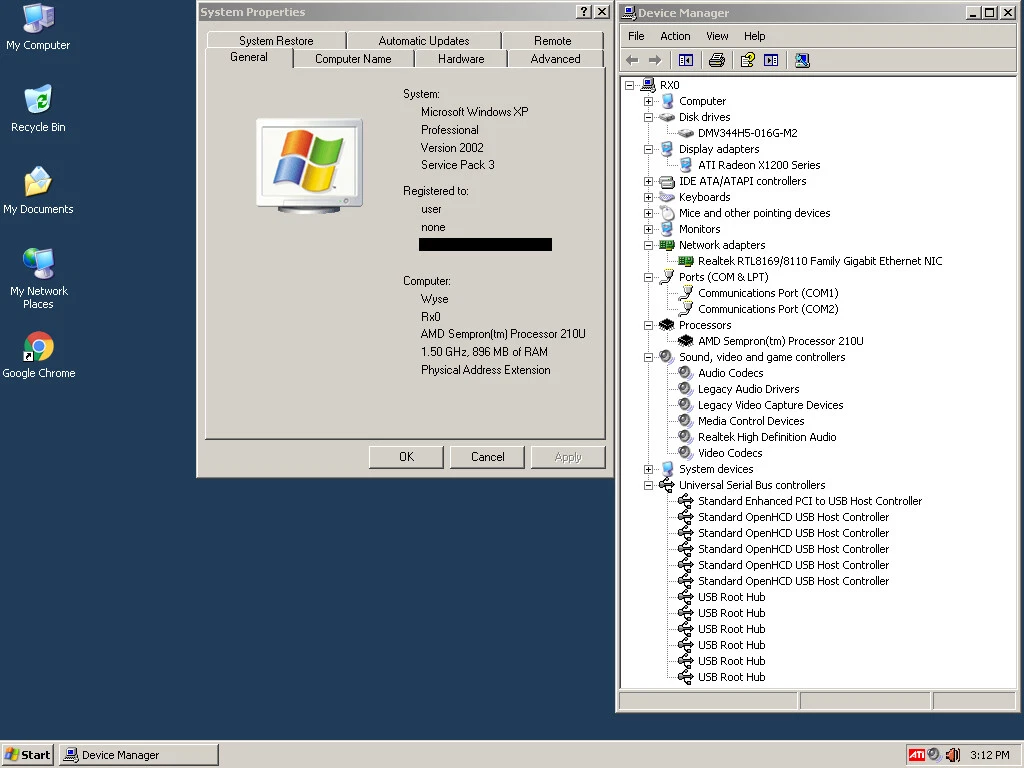Expand the Keyboards node
Image resolution: width=1024 pixels, height=768 pixels.
[x=648, y=197]
